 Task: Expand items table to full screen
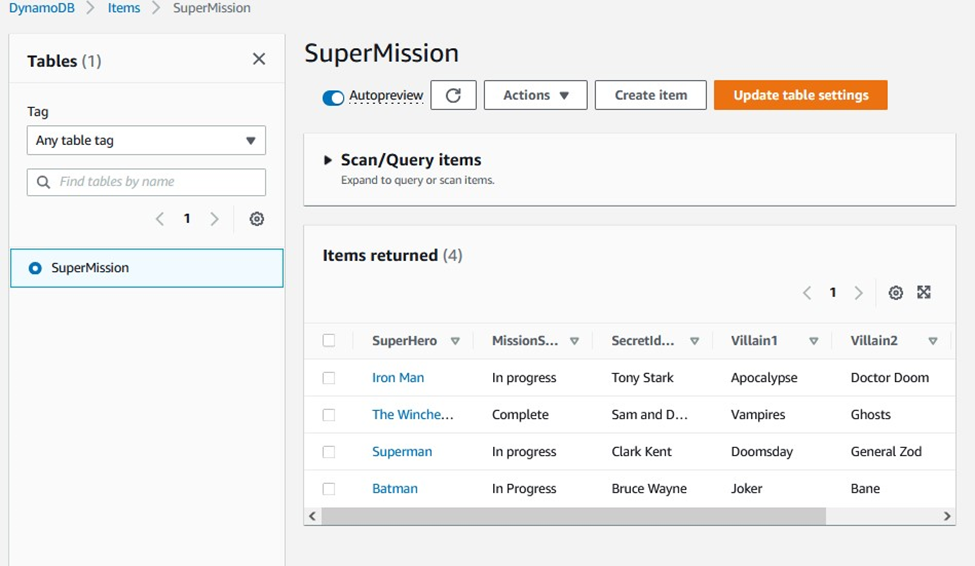924,292
